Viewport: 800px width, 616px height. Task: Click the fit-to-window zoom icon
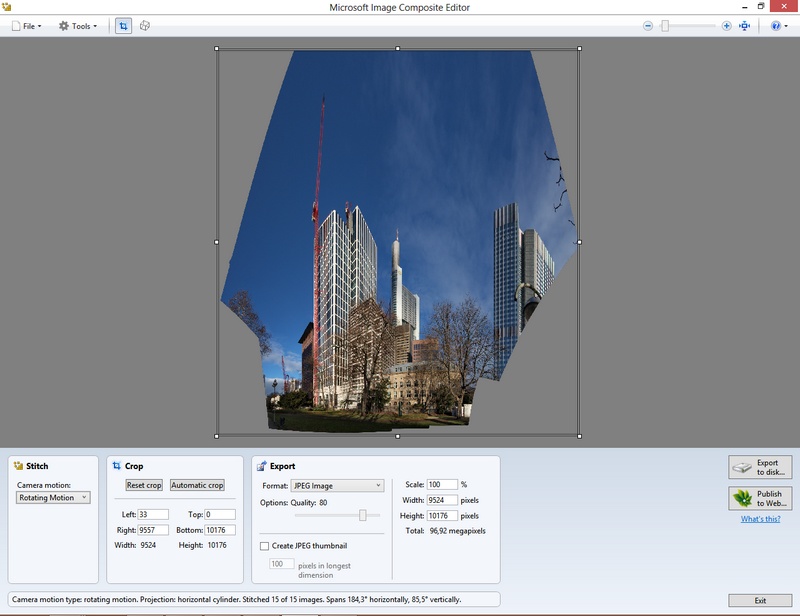[x=745, y=26]
